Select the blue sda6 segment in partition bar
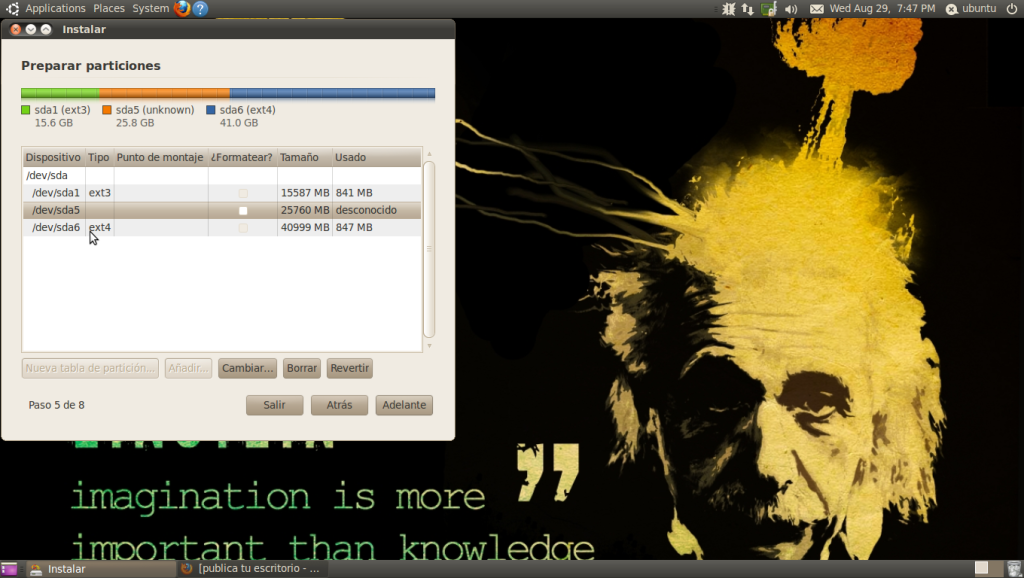 click(x=332, y=93)
